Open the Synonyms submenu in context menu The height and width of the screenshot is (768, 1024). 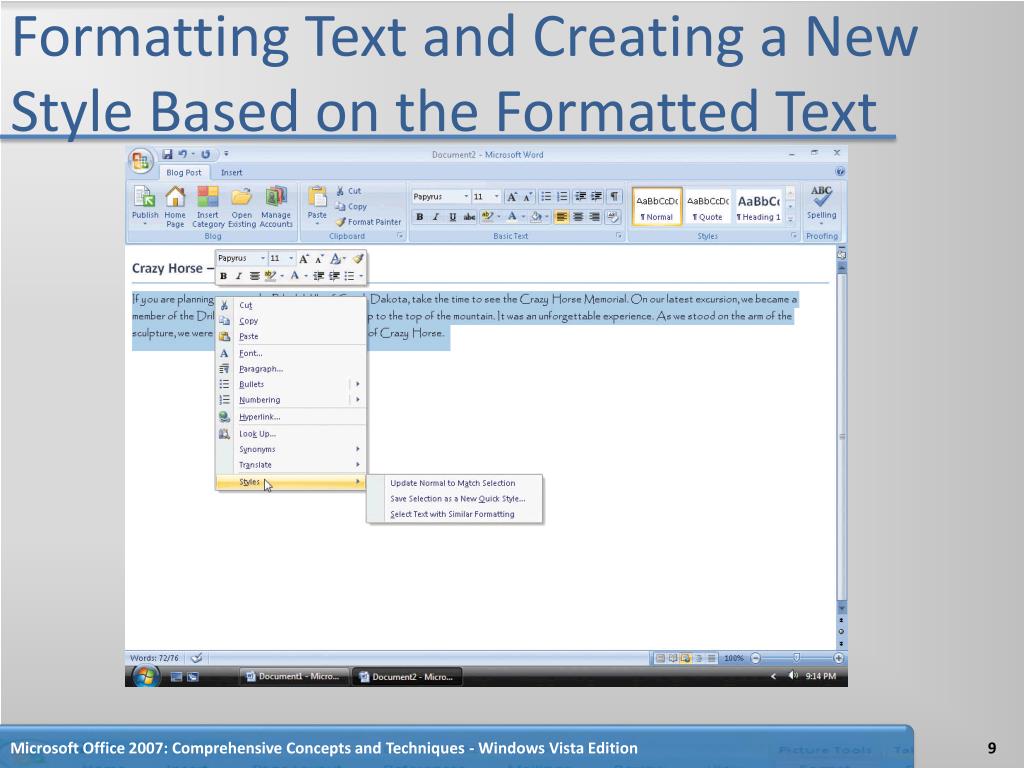click(x=291, y=449)
